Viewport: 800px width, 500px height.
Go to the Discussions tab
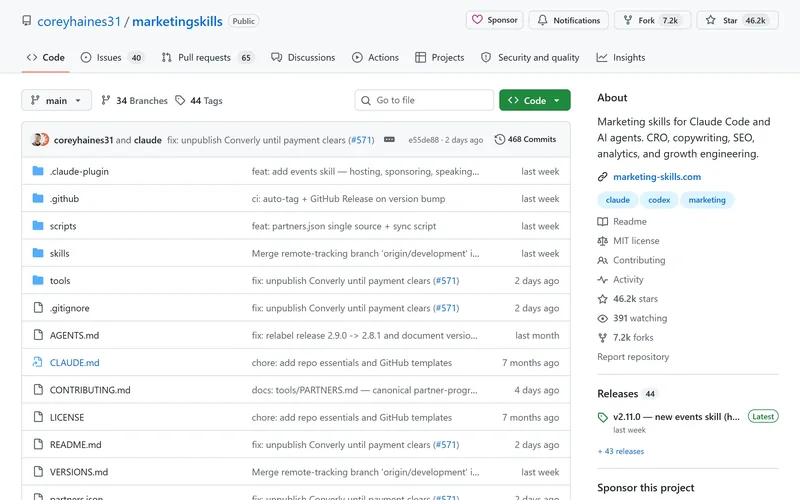click(303, 58)
